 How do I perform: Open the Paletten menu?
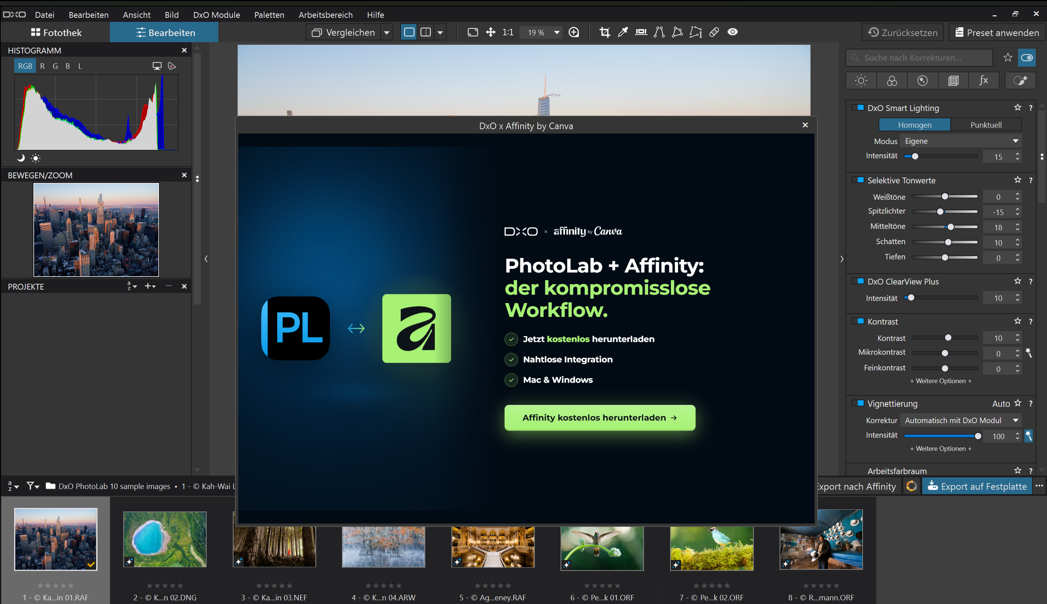click(269, 15)
